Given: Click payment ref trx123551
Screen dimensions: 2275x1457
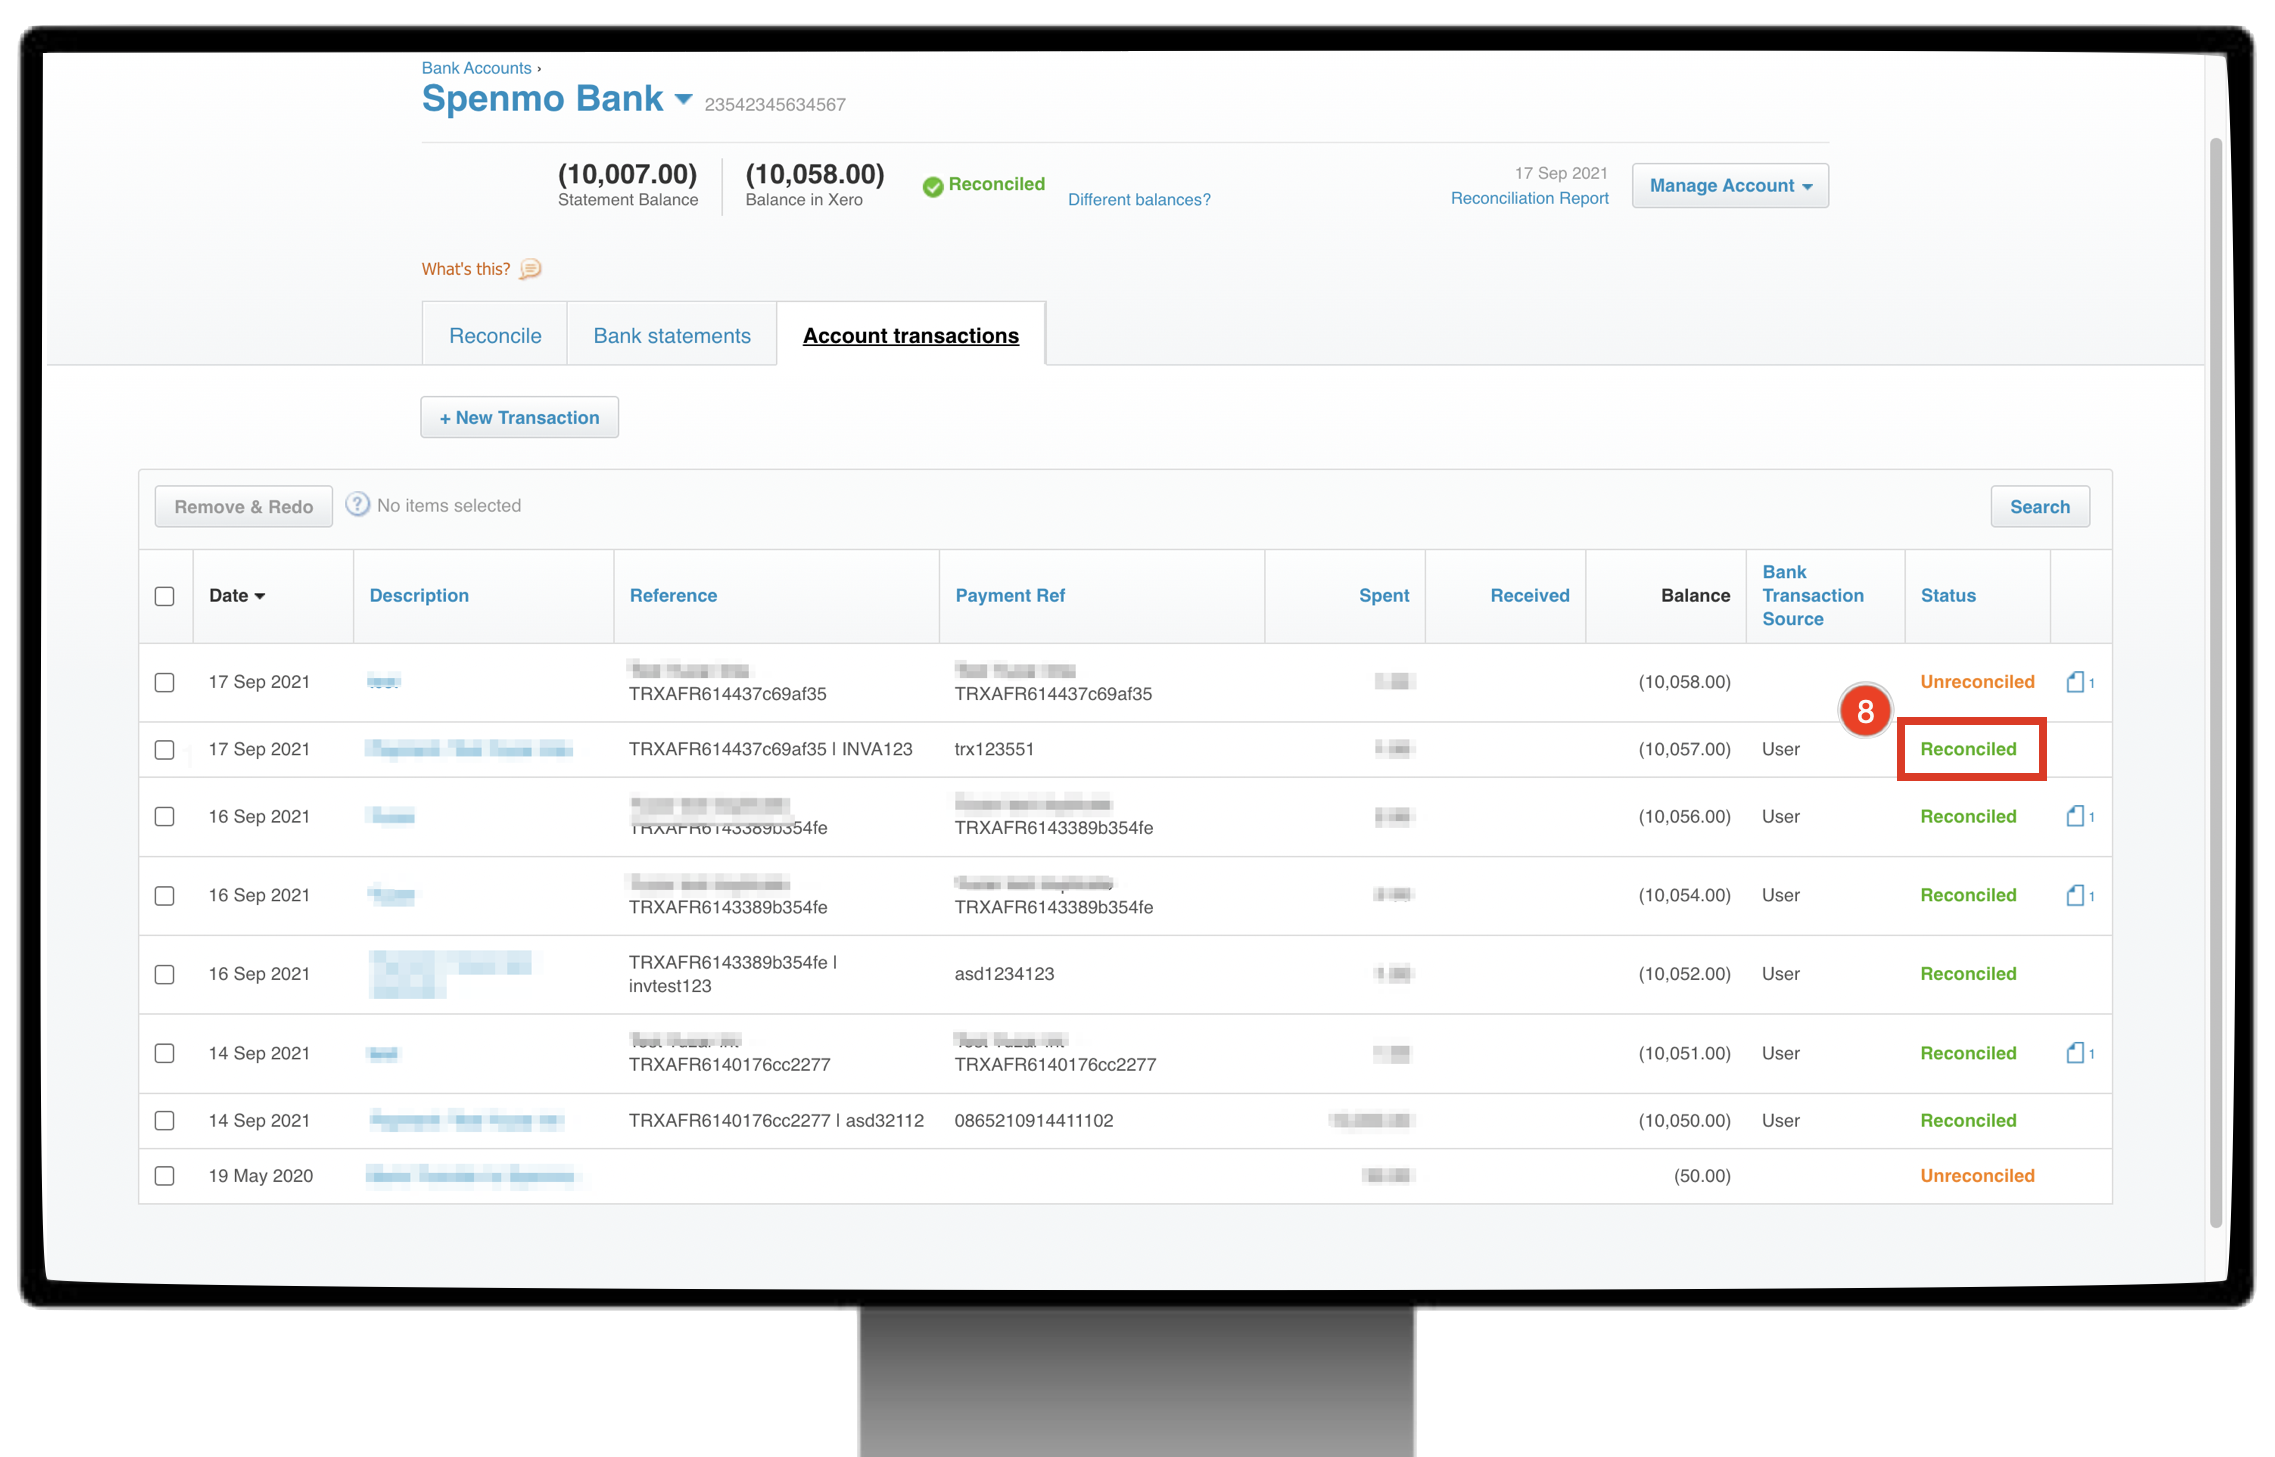Looking at the screenshot, I should coord(994,749).
